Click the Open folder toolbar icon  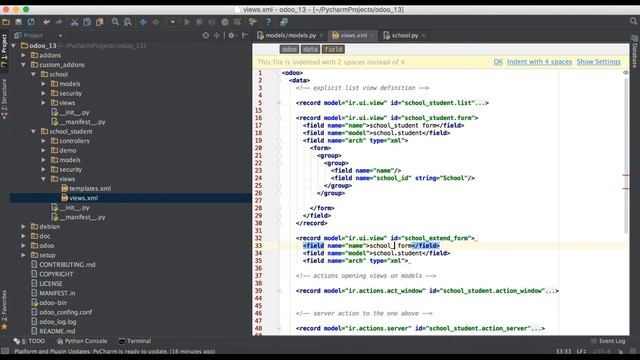tap(6, 22)
